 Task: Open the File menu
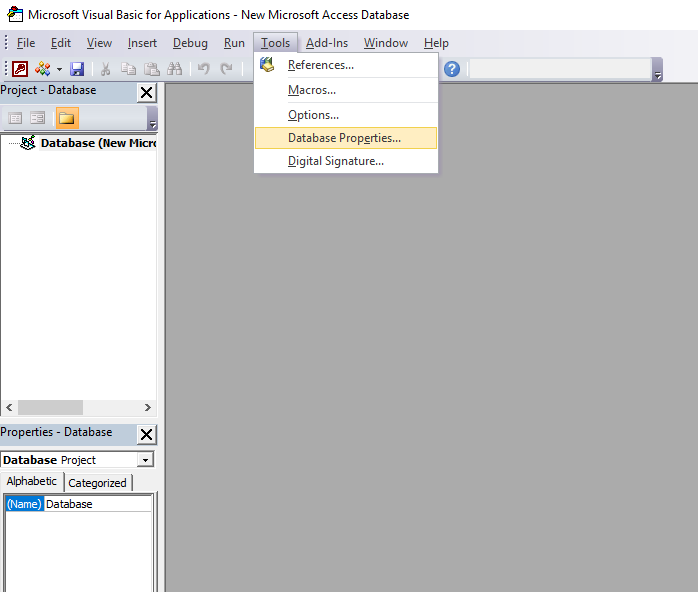point(26,43)
